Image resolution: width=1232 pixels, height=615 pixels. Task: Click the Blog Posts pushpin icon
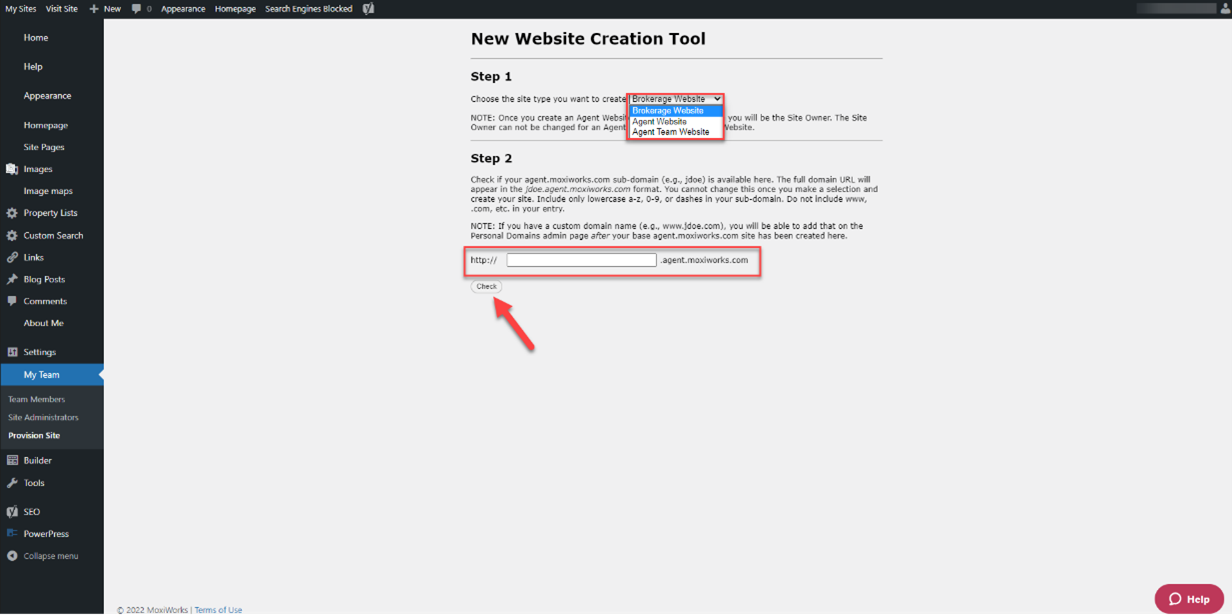coord(12,279)
